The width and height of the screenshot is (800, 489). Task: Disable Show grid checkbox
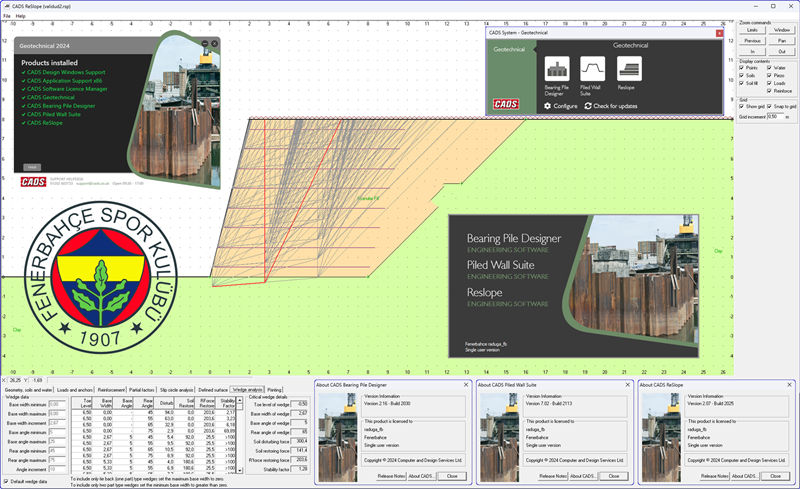pos(741,106)
